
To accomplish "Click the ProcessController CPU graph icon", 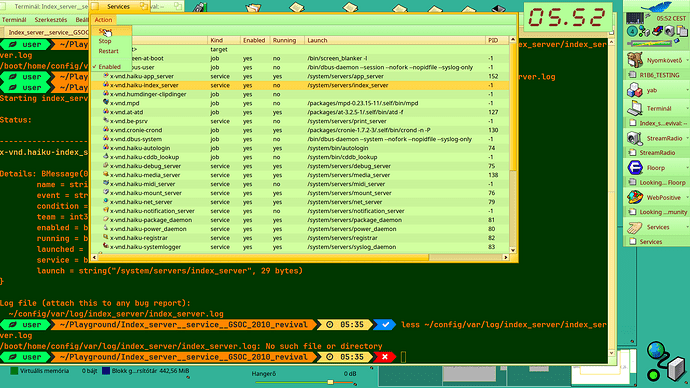I will [635, 18].
